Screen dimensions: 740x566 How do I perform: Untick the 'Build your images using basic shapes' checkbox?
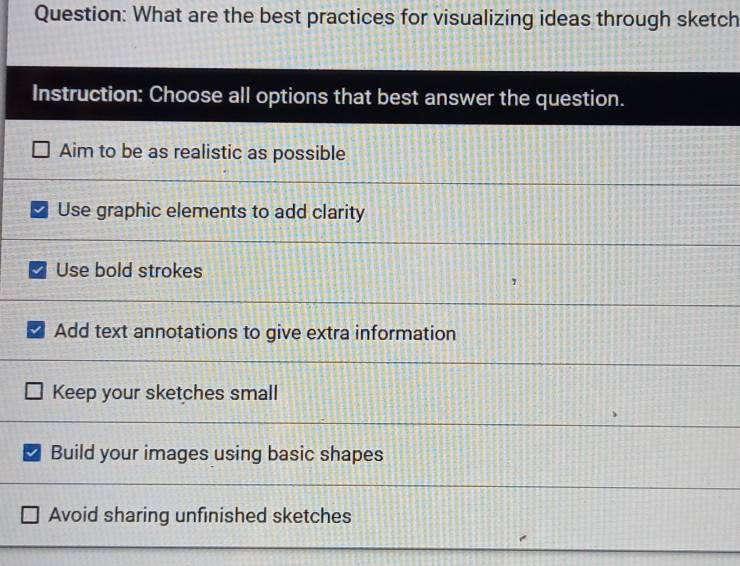[32, 454]
